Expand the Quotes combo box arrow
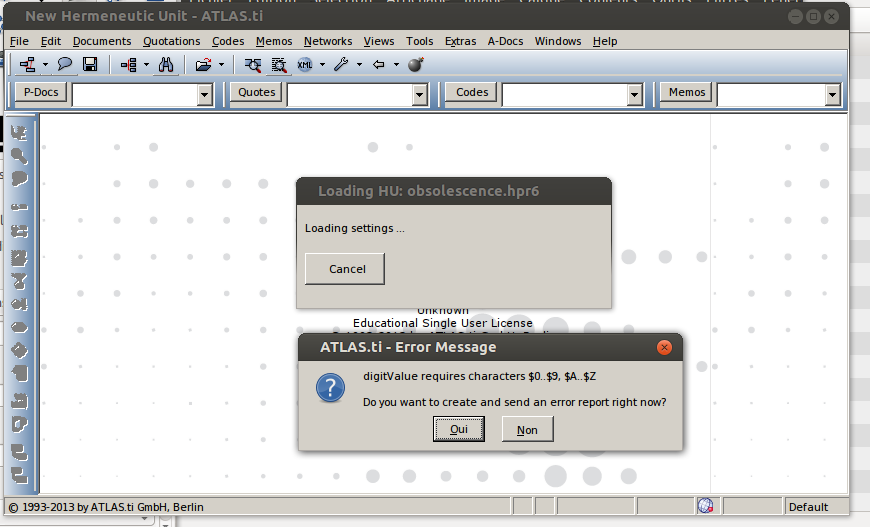 pos(419,95)
